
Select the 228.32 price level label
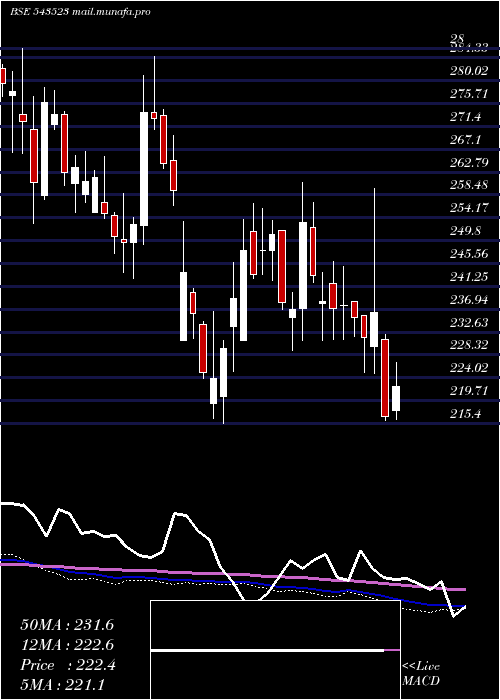tap(469, 345)
